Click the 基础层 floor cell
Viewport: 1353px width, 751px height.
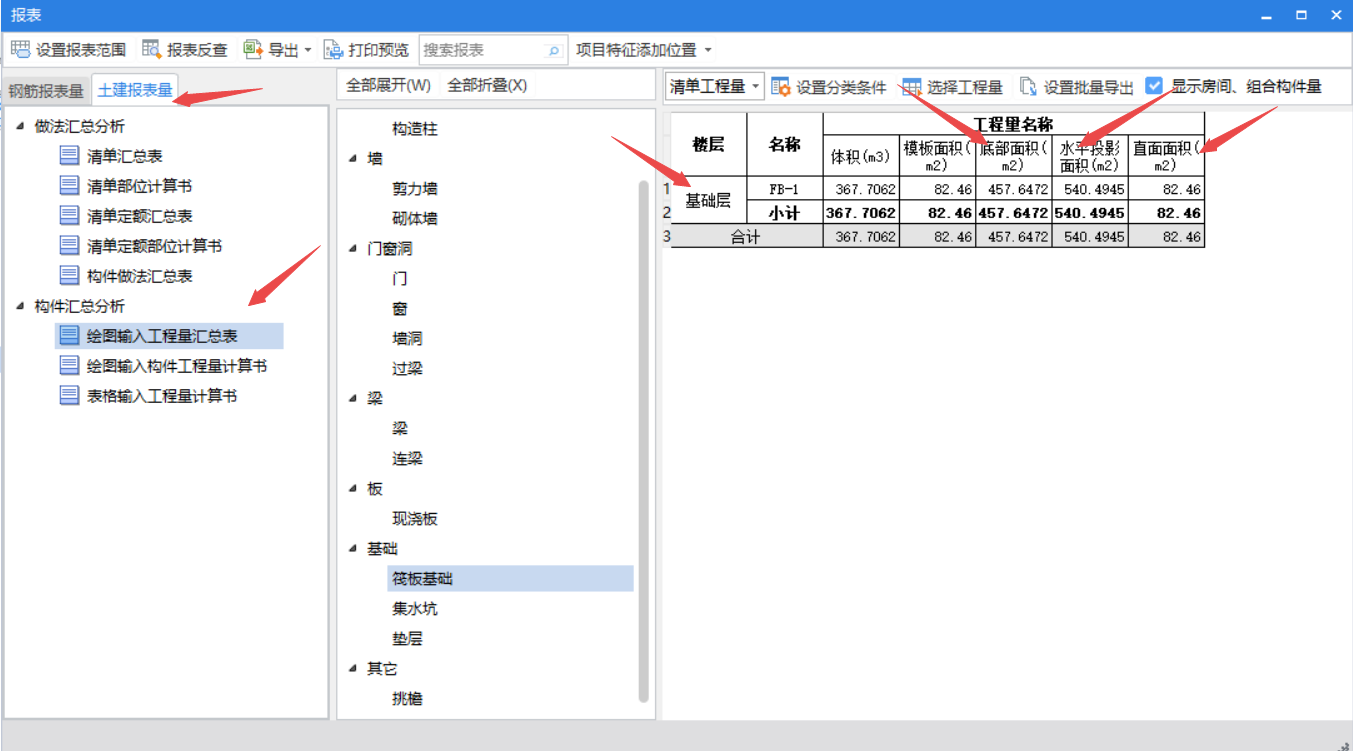(x=708, y=201)
